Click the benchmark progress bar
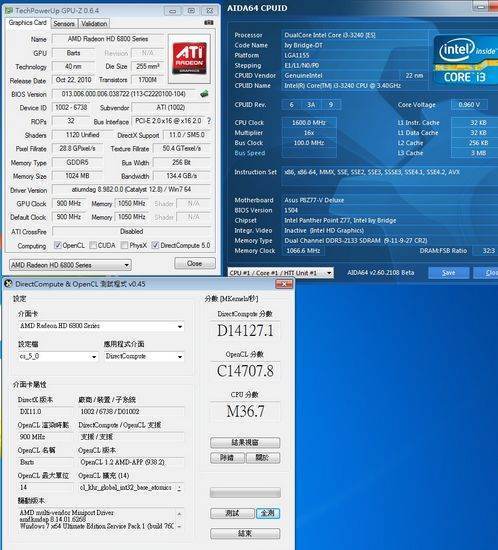 coord(245,492)
